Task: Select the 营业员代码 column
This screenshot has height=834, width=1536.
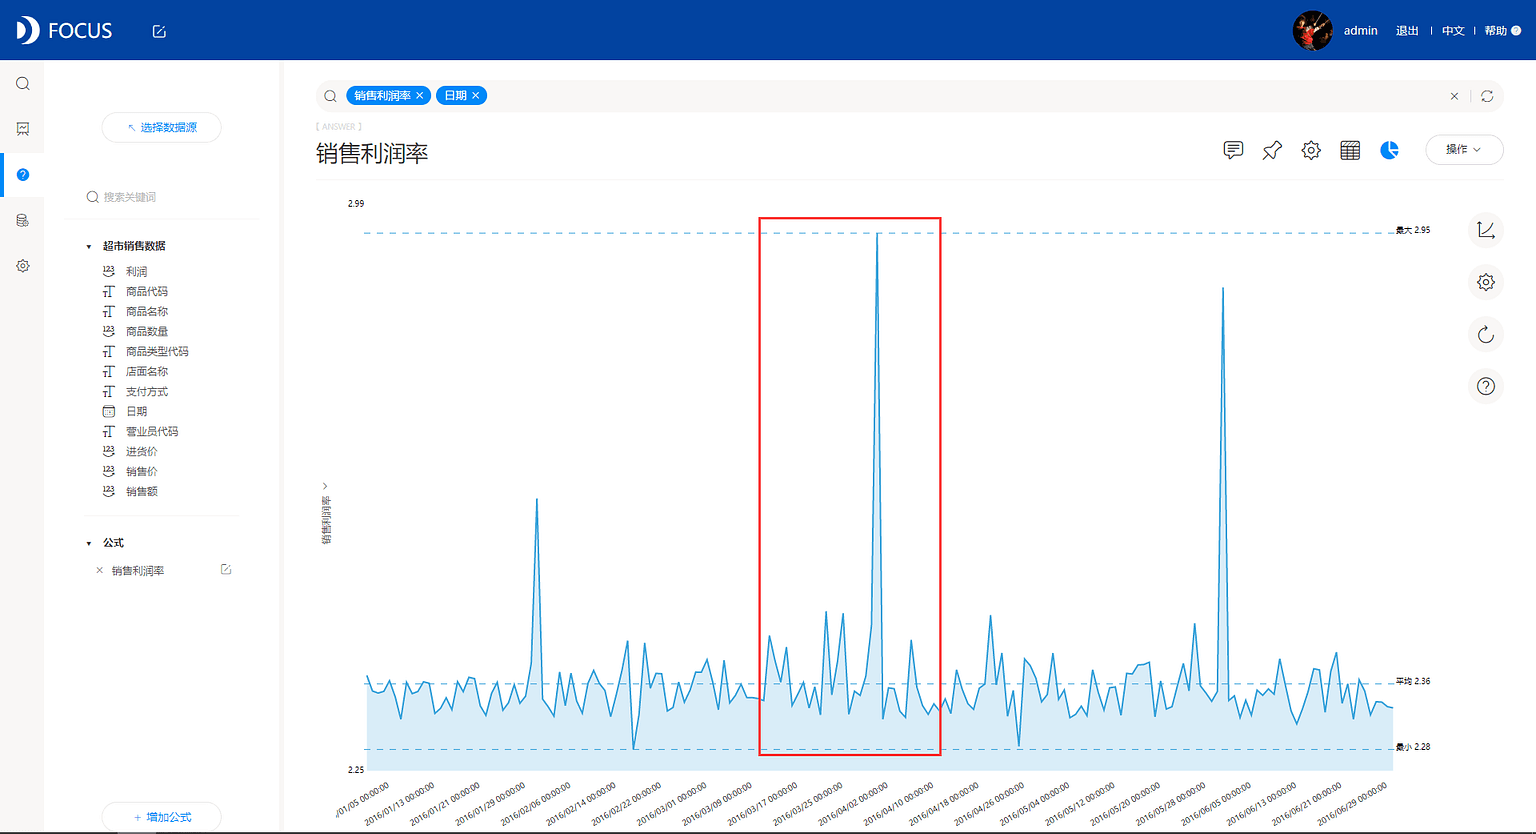Action: (x=151, y=432)
